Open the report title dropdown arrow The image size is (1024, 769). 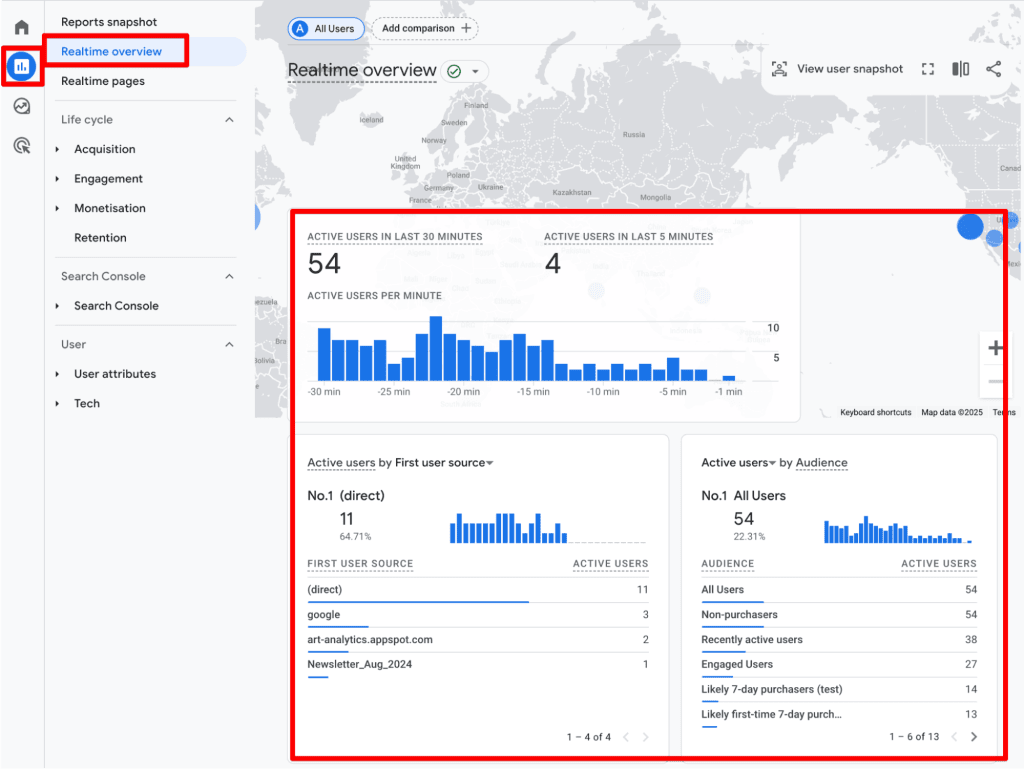pyautogui.click(x=475, y=71)
